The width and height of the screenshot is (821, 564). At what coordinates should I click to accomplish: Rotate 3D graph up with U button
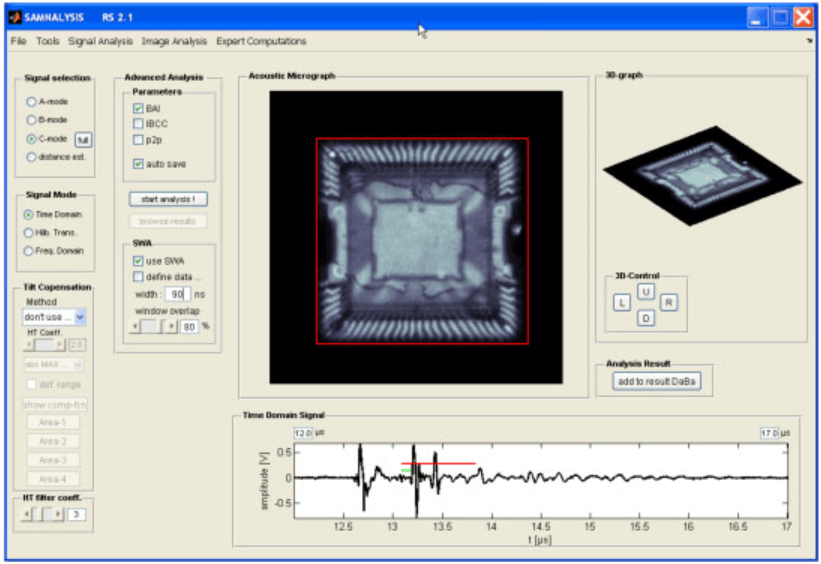point(646,292)
